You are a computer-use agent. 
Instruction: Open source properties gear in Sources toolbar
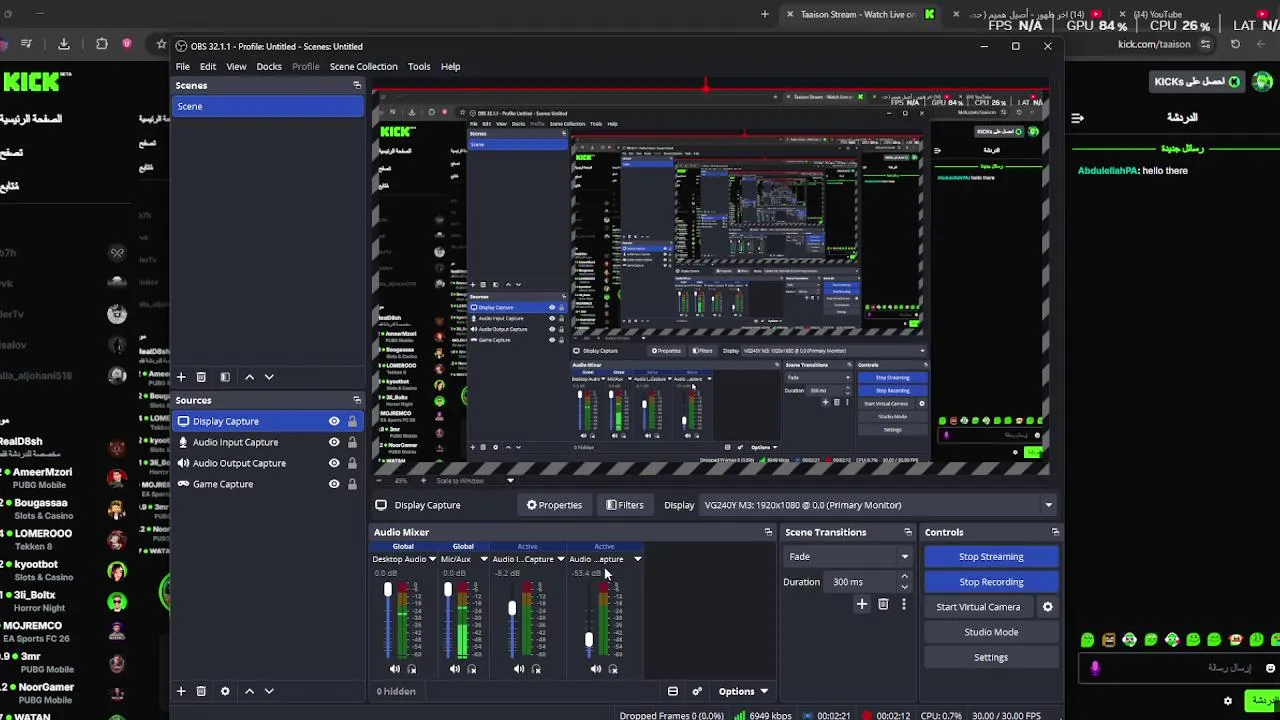[225, 691]
